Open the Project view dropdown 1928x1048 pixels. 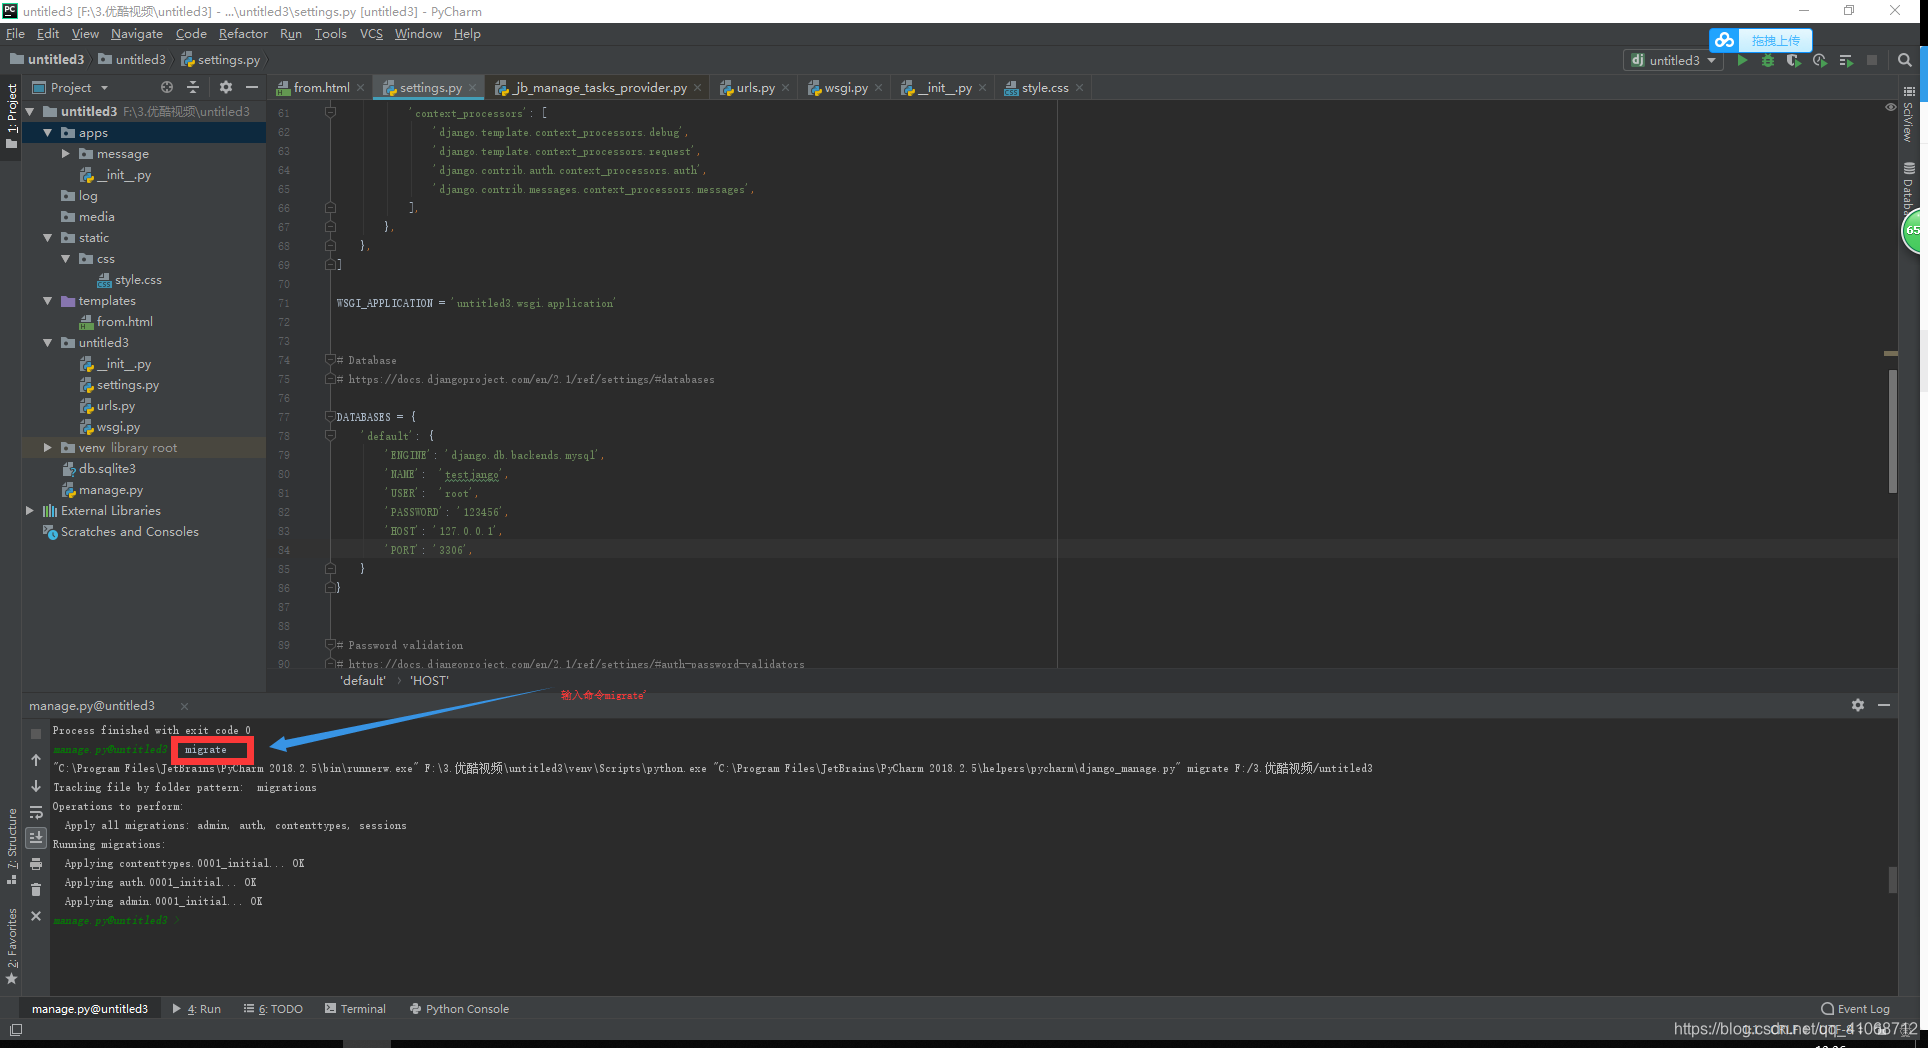point(70,88)
